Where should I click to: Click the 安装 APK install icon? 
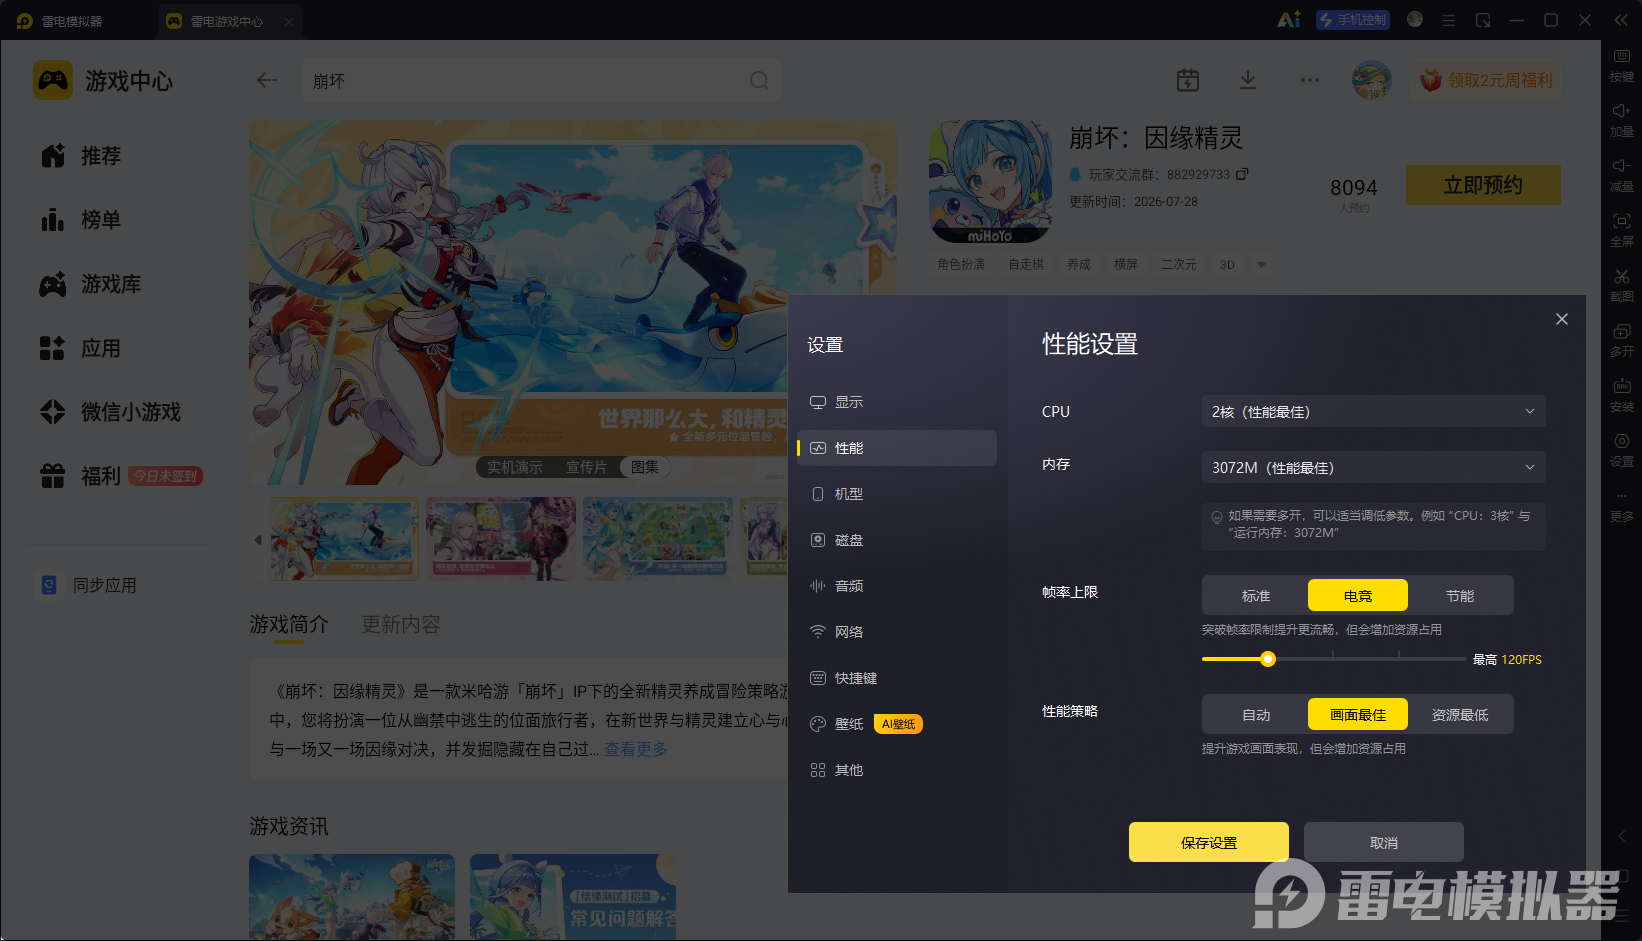click(x=1621, y=386)
